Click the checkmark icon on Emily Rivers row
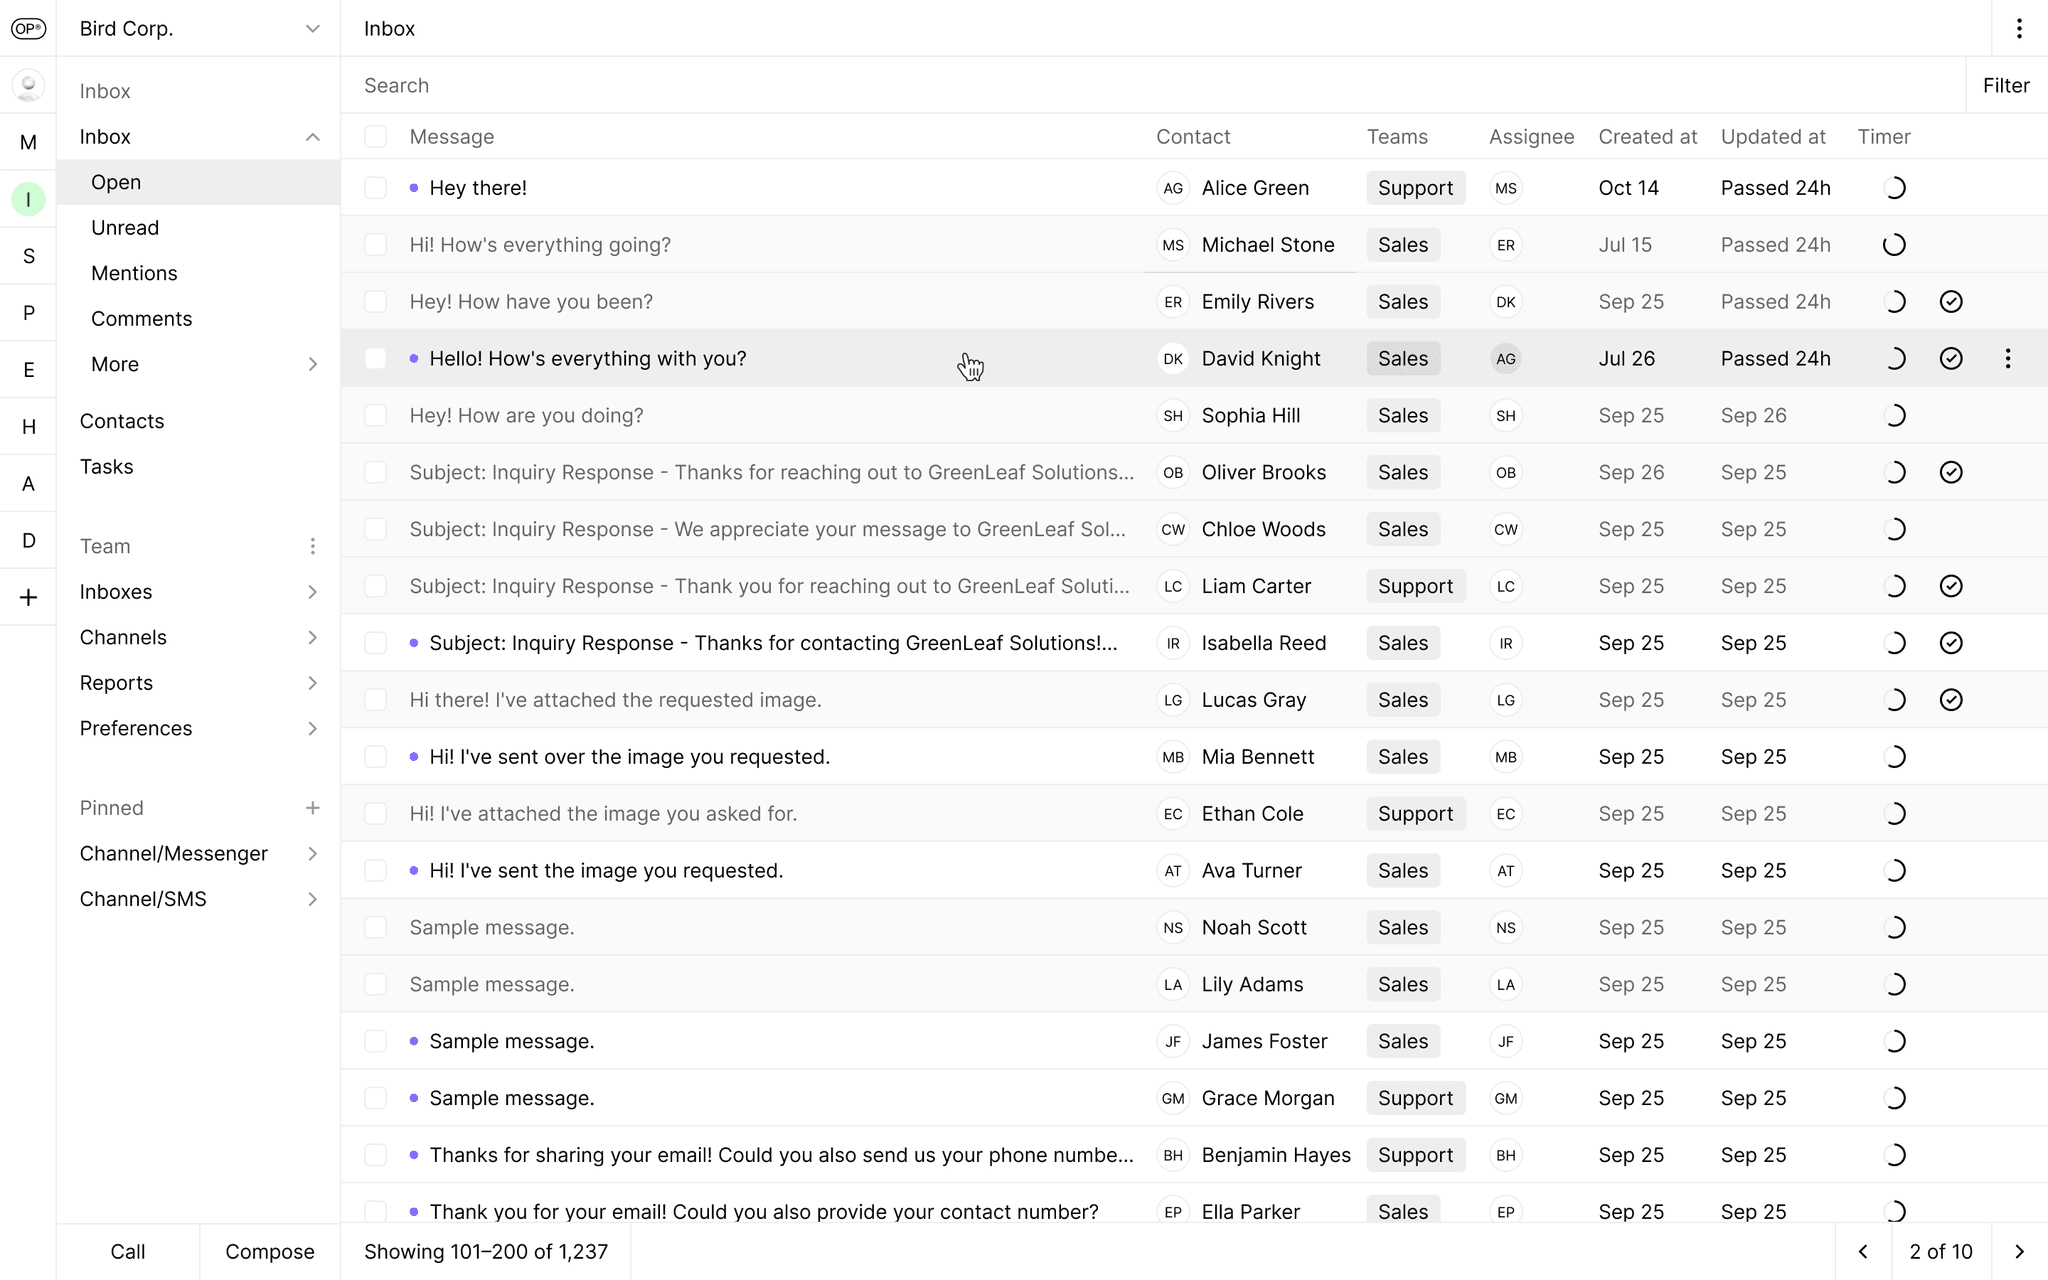This screenshot has width=2048, height=1280. point(1950,302)
